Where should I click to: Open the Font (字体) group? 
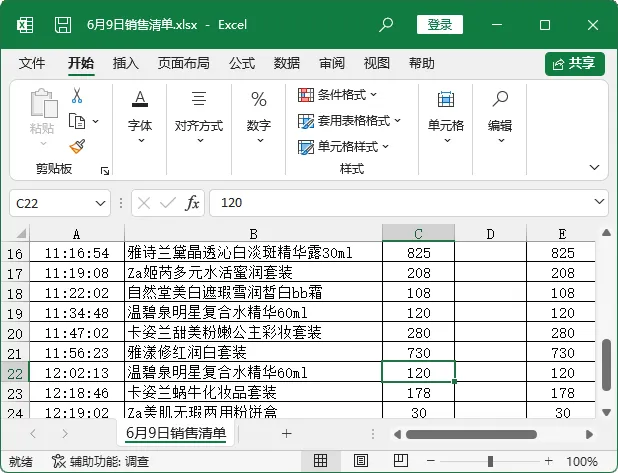[140, 117]
